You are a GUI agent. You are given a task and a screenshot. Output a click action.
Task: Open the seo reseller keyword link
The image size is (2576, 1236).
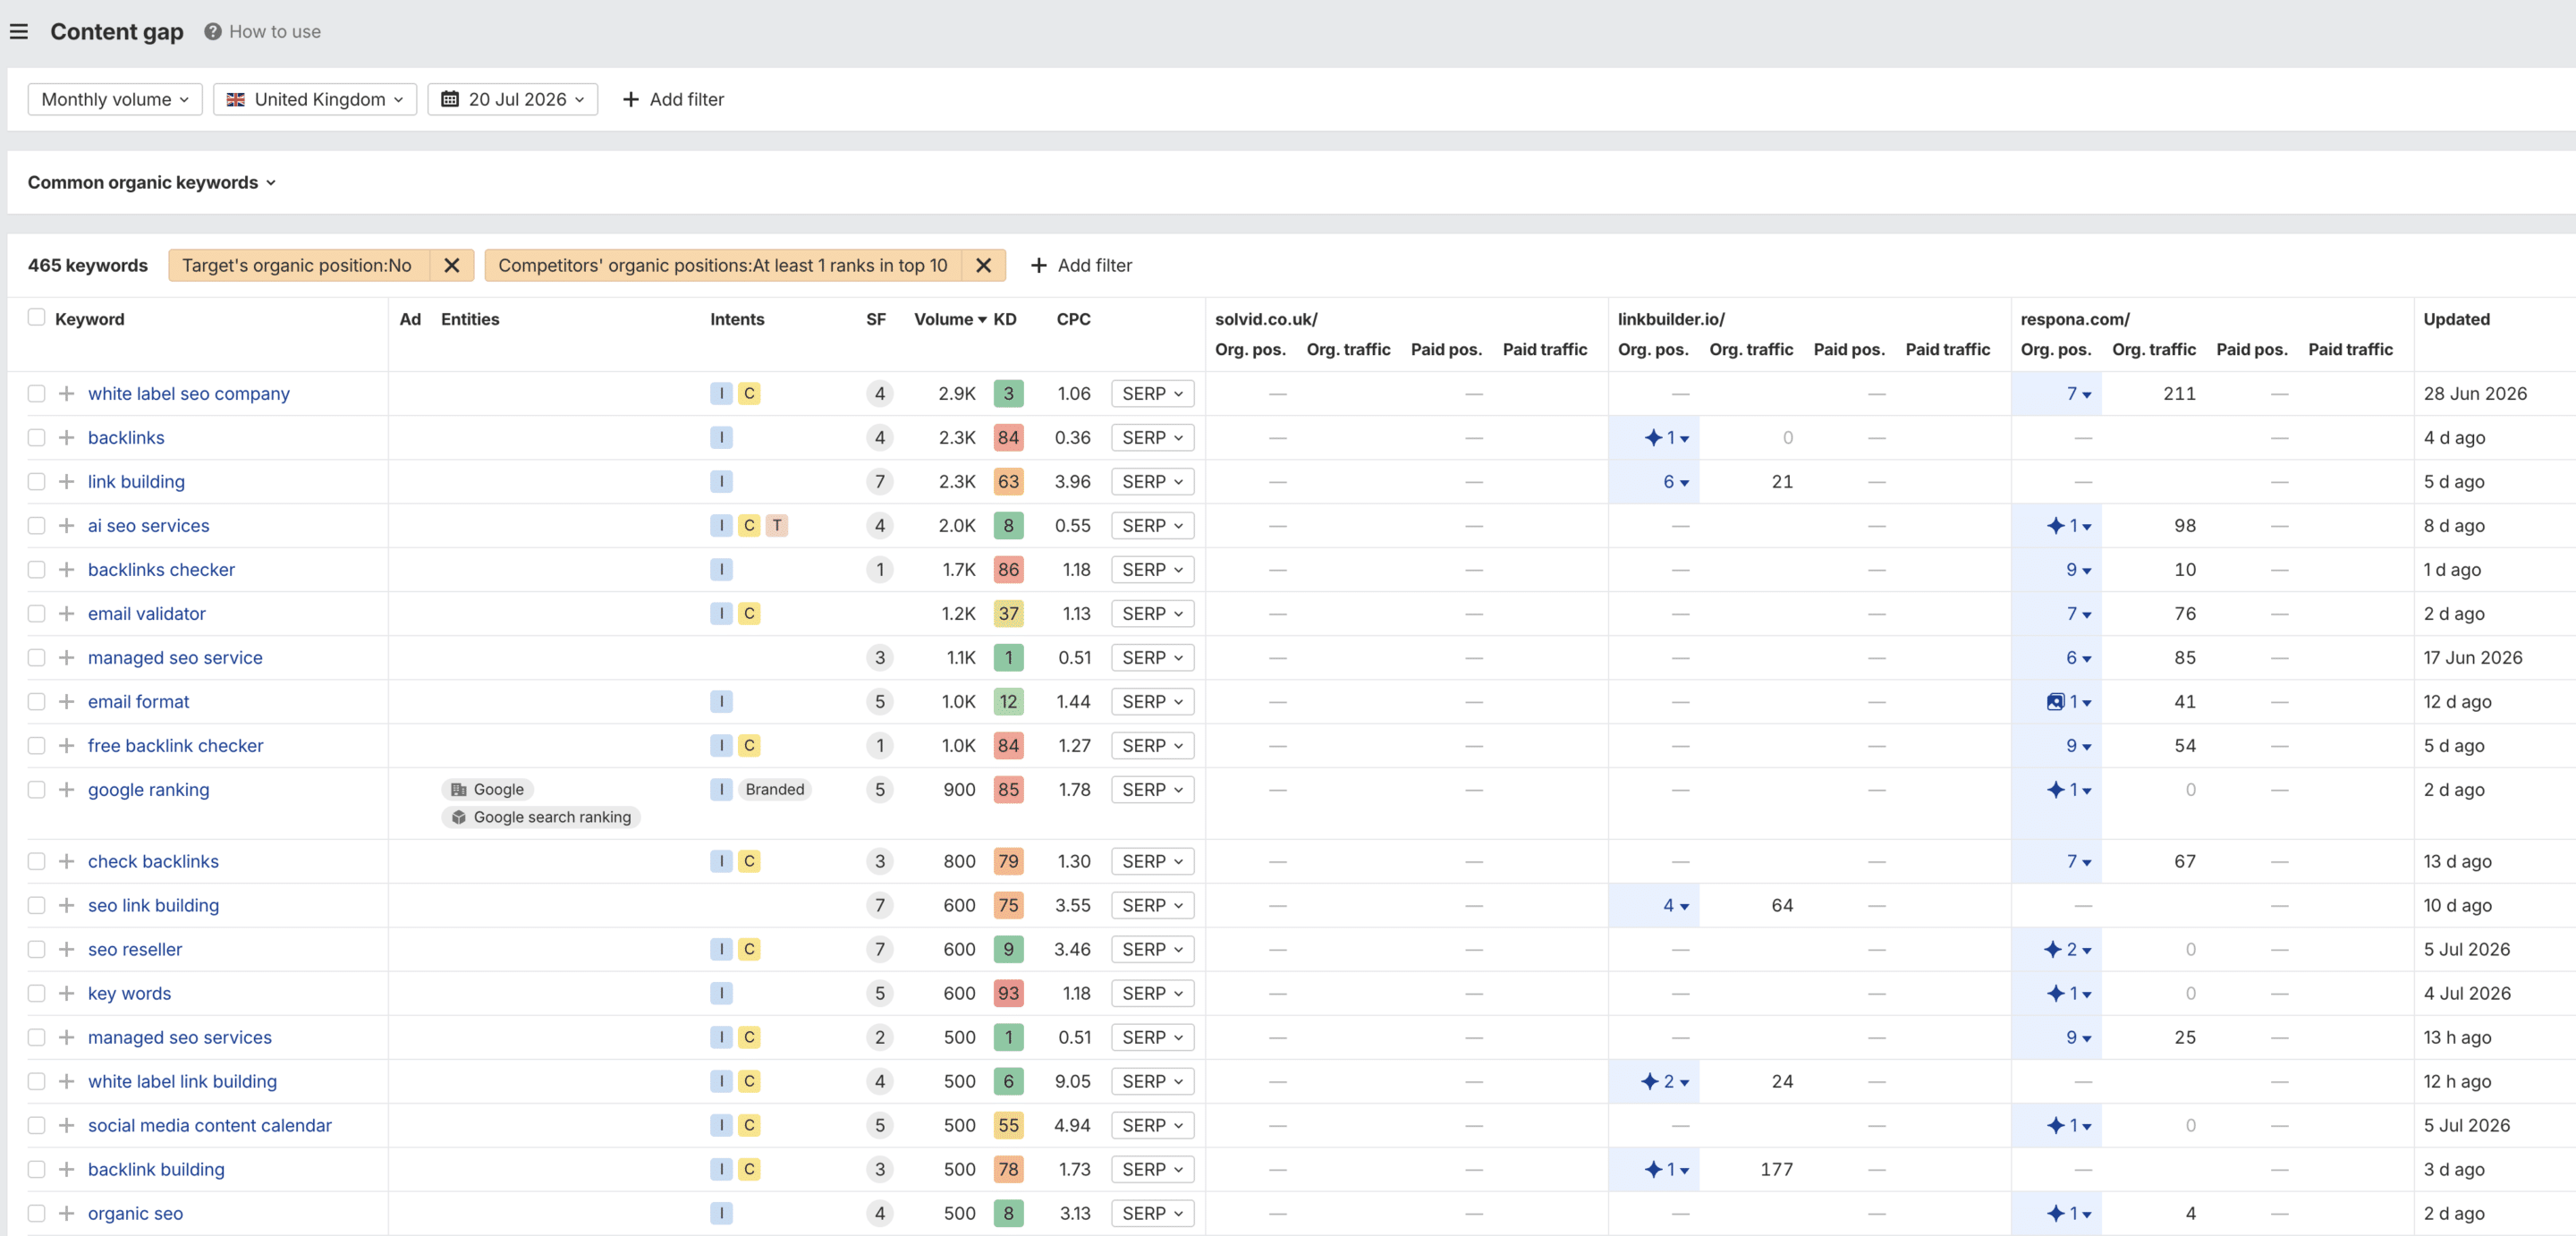135,949
